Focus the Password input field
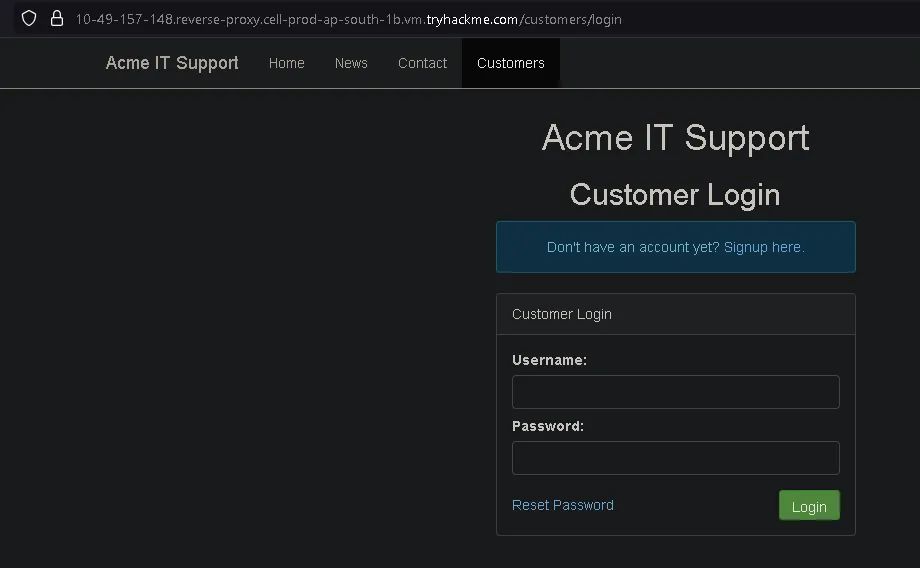 point(675,458)
